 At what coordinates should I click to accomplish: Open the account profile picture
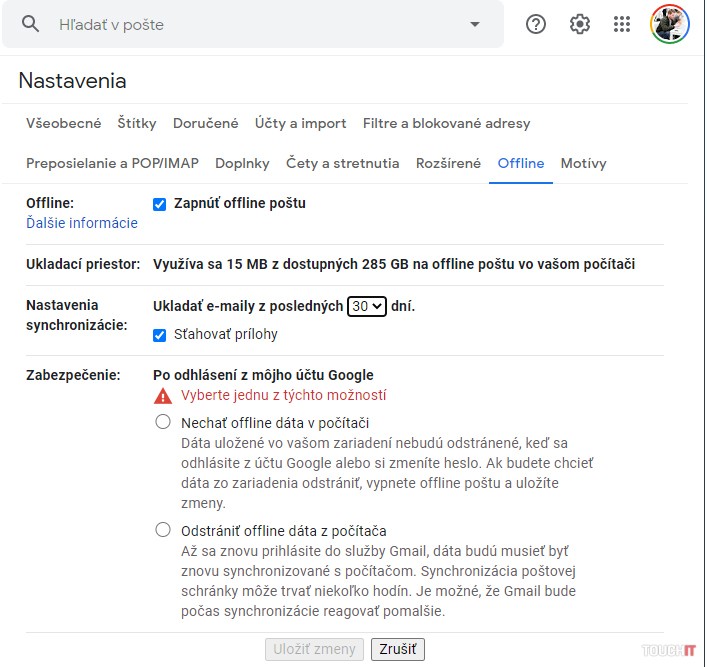(670, 24)
